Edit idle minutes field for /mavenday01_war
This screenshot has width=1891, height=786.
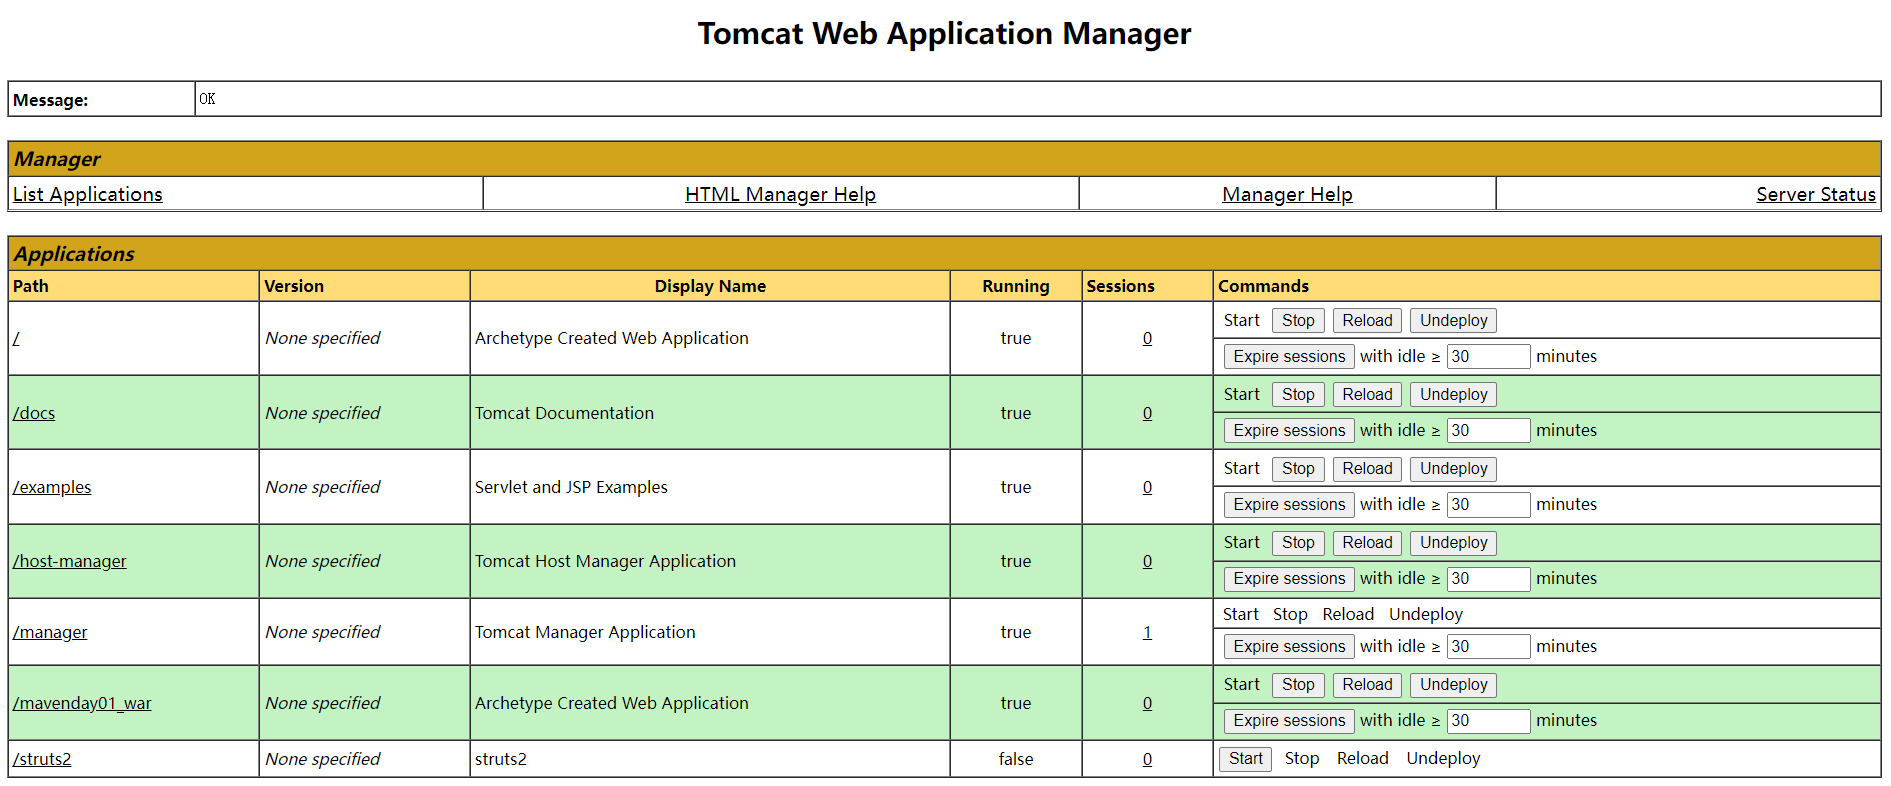pyautogui.click(x=1488, y=720)
